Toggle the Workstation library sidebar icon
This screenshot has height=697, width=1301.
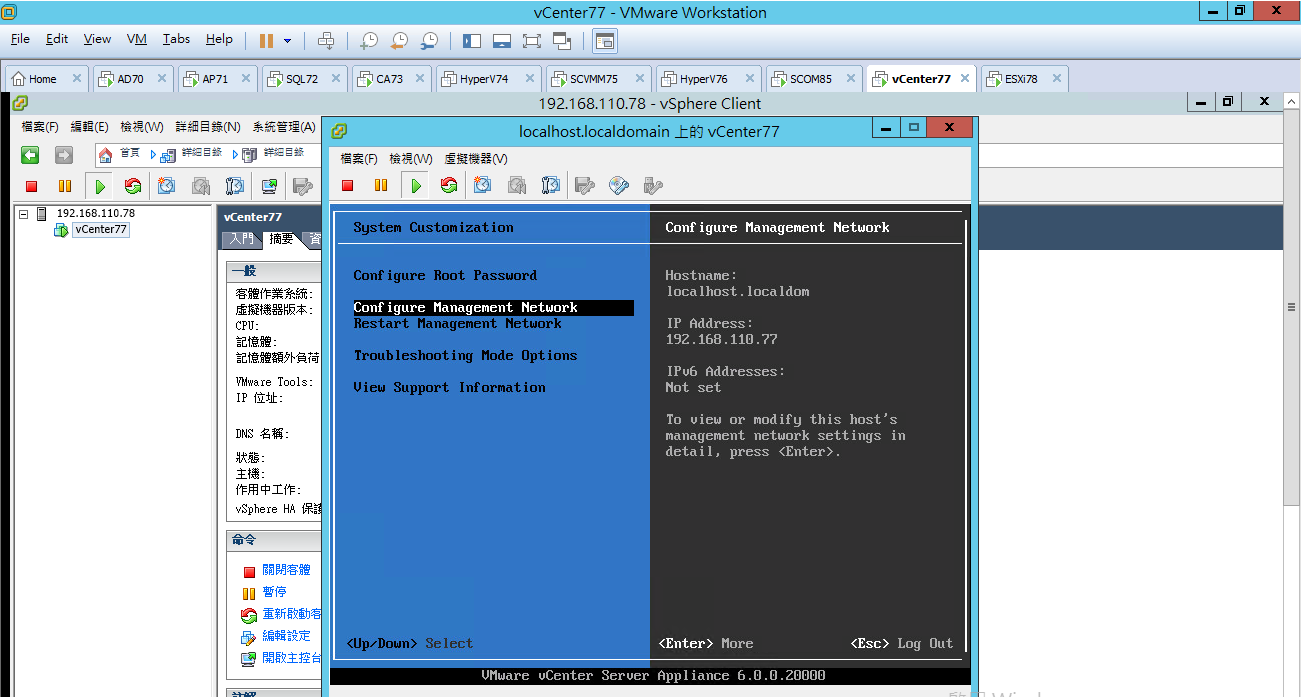pyautogui.click(x=472, y=41)
